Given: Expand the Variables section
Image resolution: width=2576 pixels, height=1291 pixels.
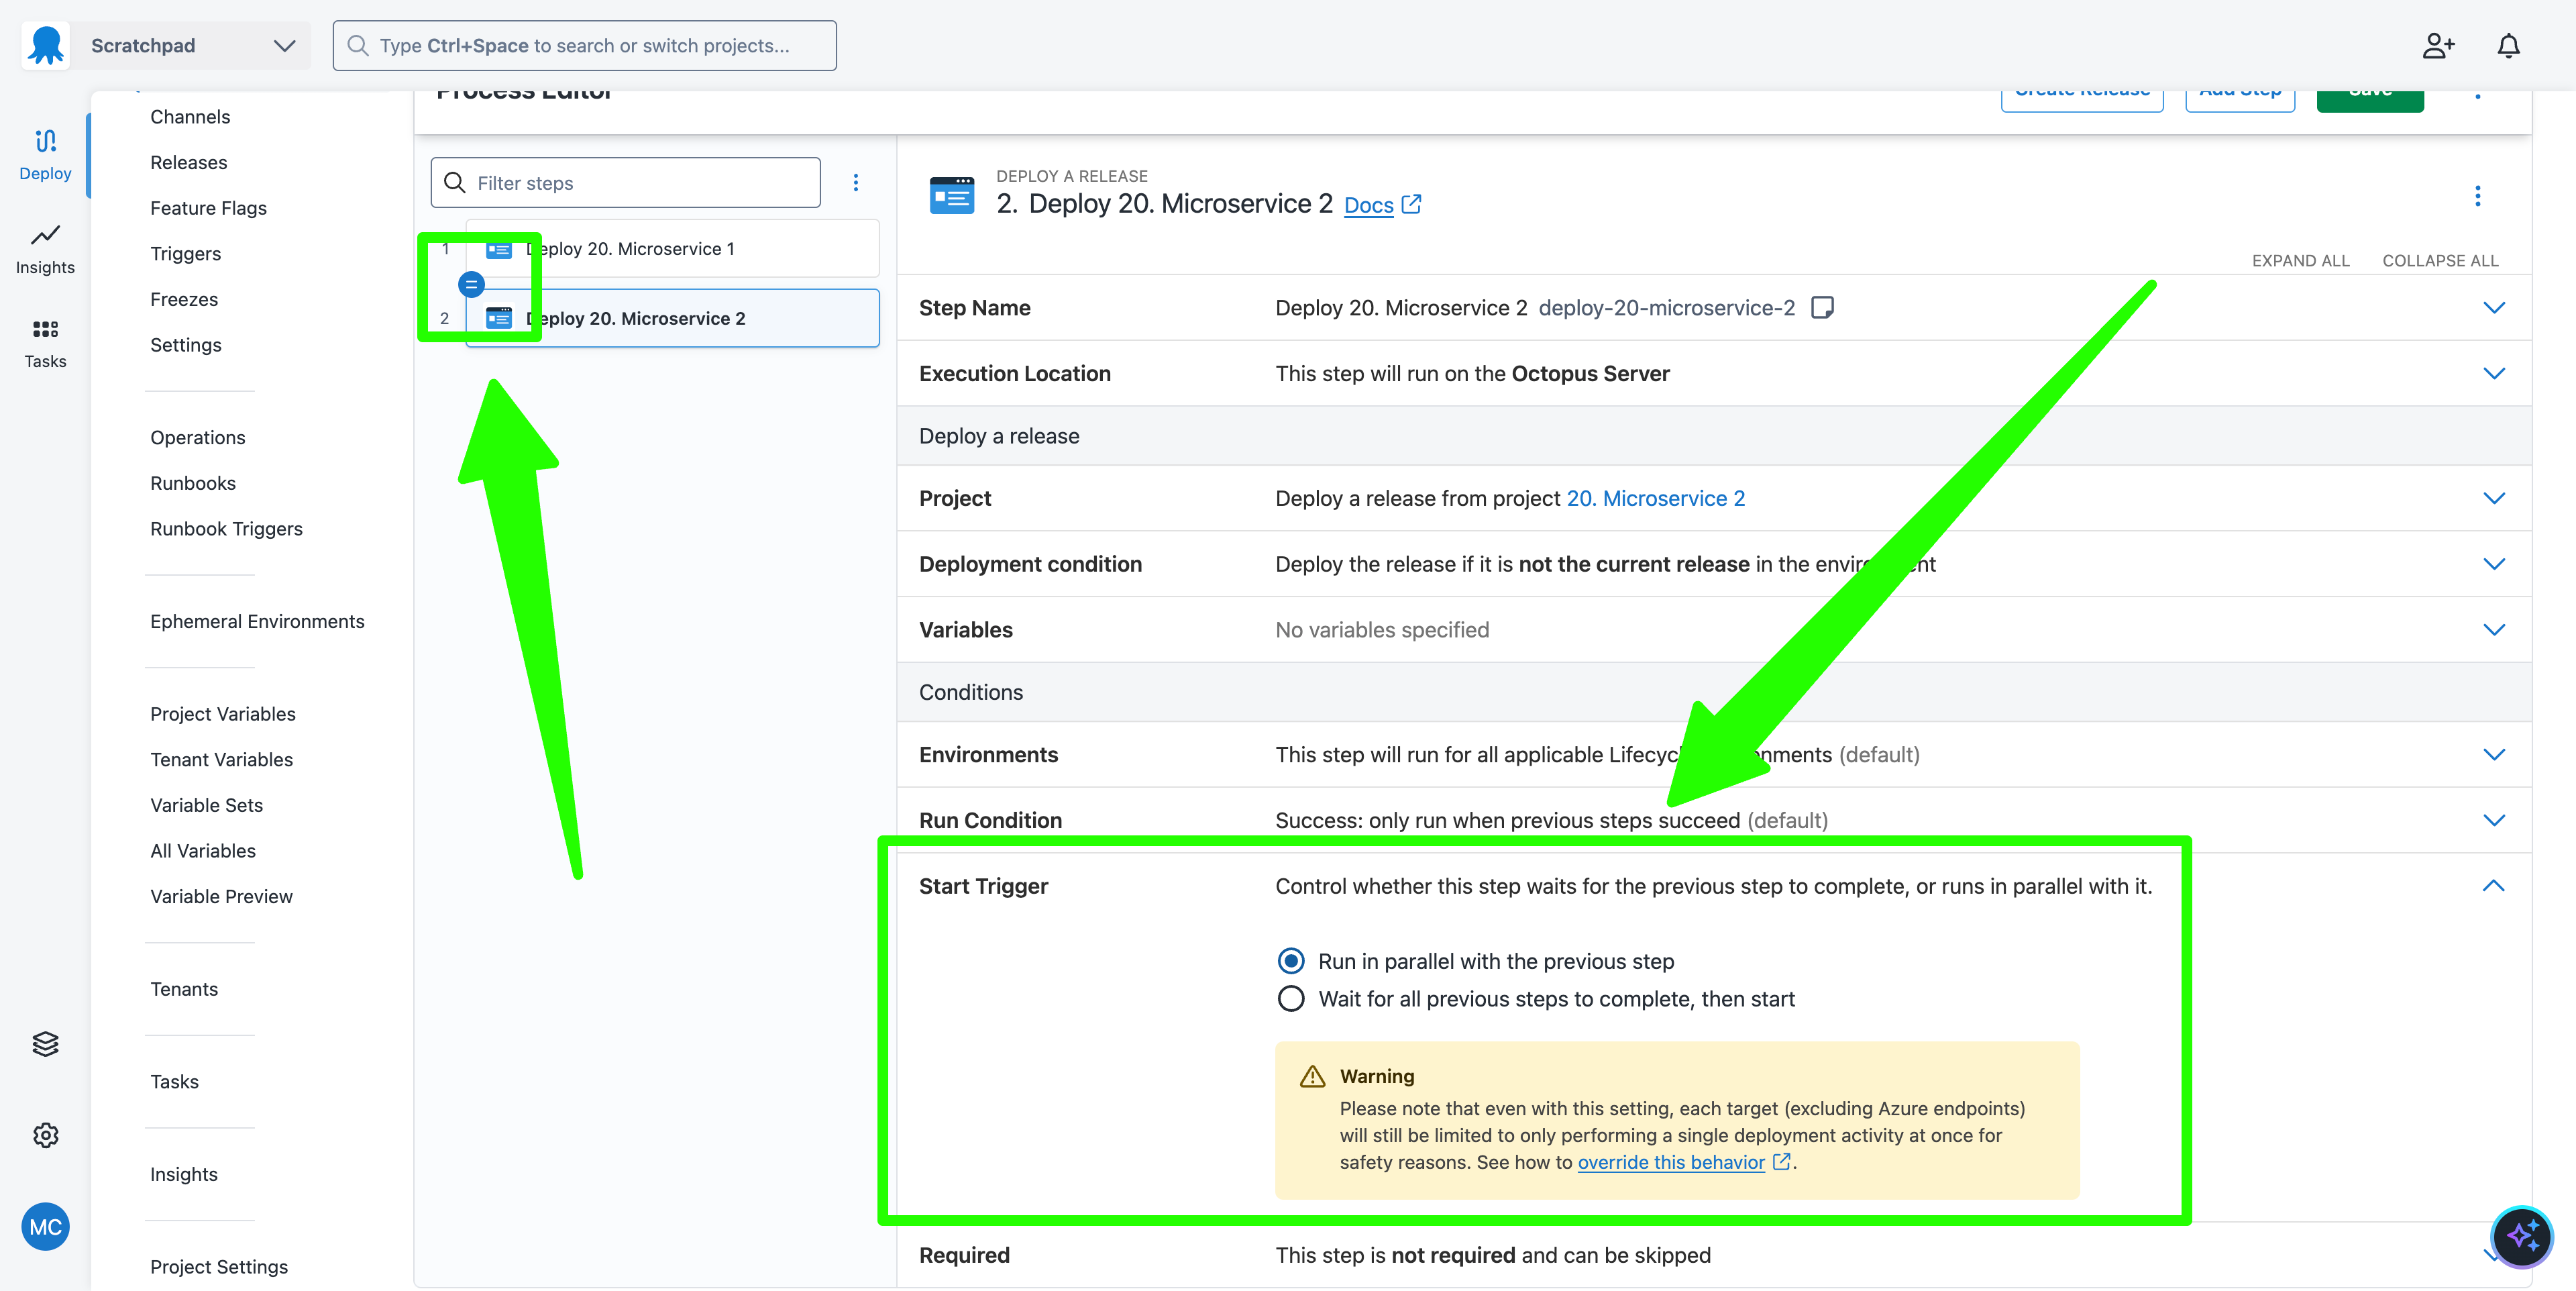Looking at the screenshot, I should coord(2493,630).
